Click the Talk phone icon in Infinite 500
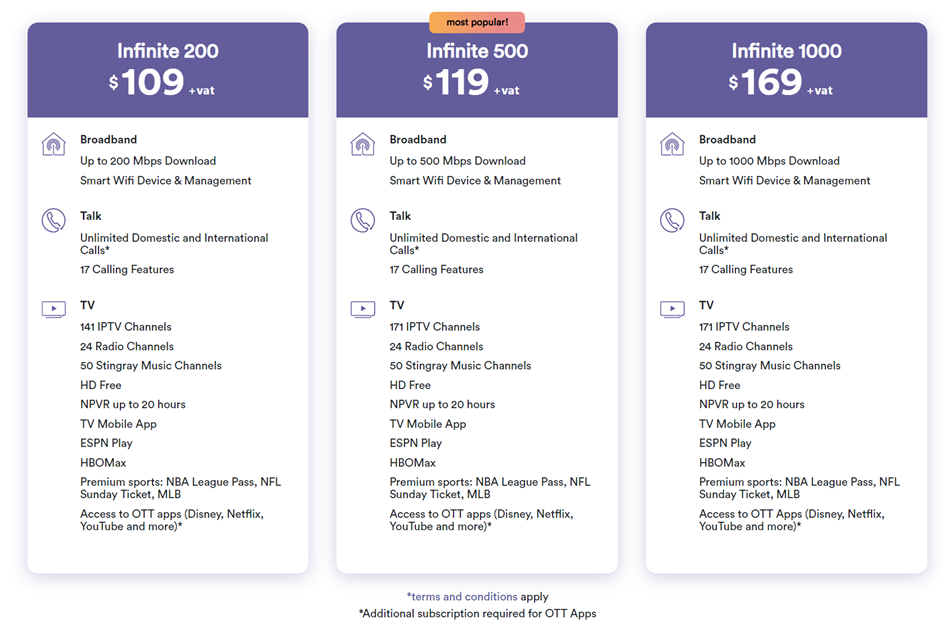The width and height of the screenshot is (947, 628). pos(363,220)
